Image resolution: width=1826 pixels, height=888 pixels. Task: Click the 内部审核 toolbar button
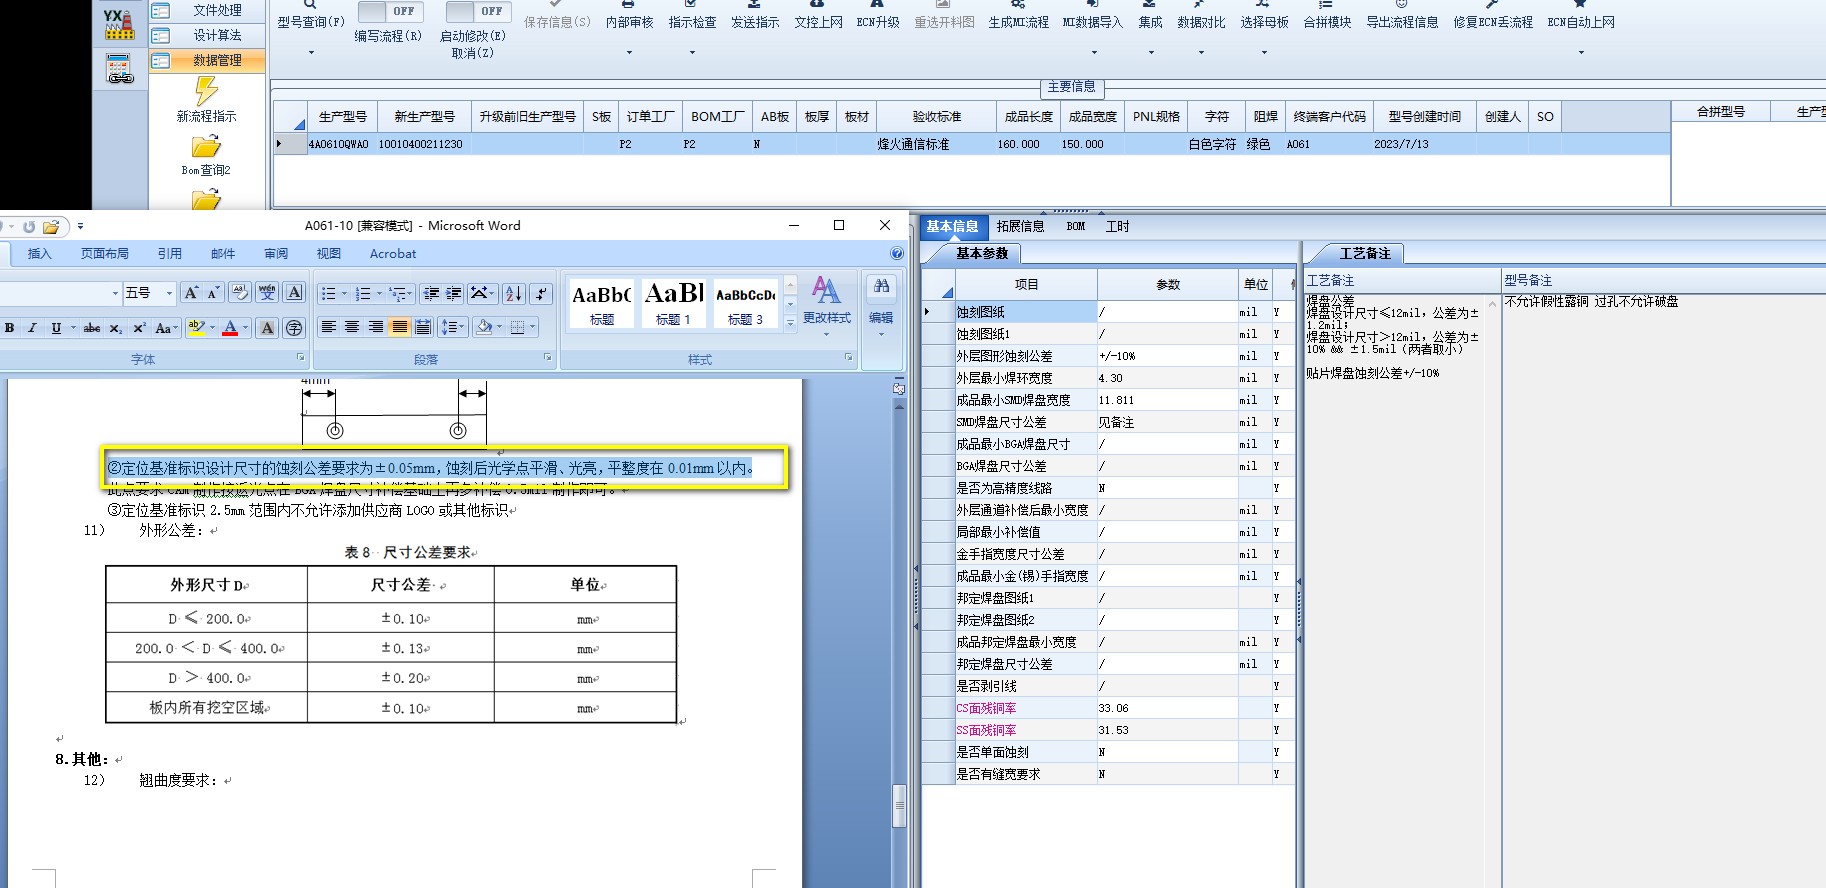[629, 22]
